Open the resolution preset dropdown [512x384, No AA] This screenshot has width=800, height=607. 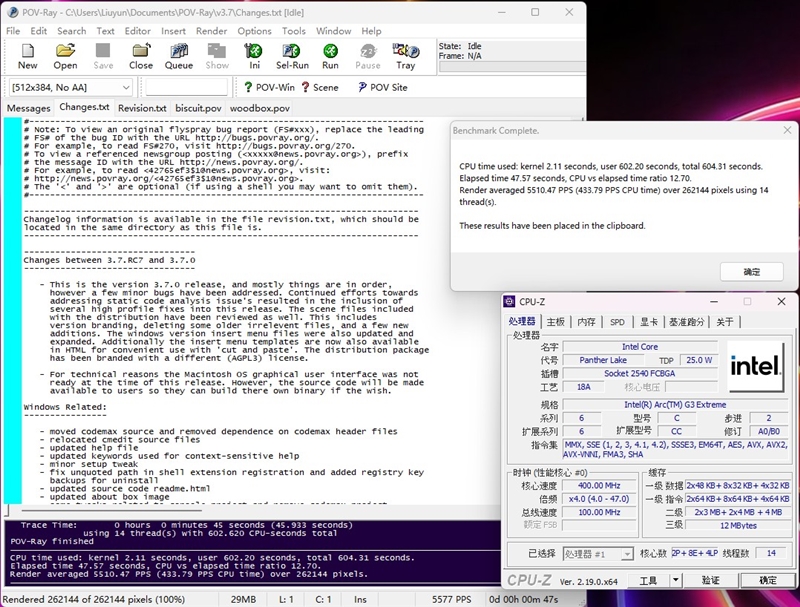click(71, 87)
